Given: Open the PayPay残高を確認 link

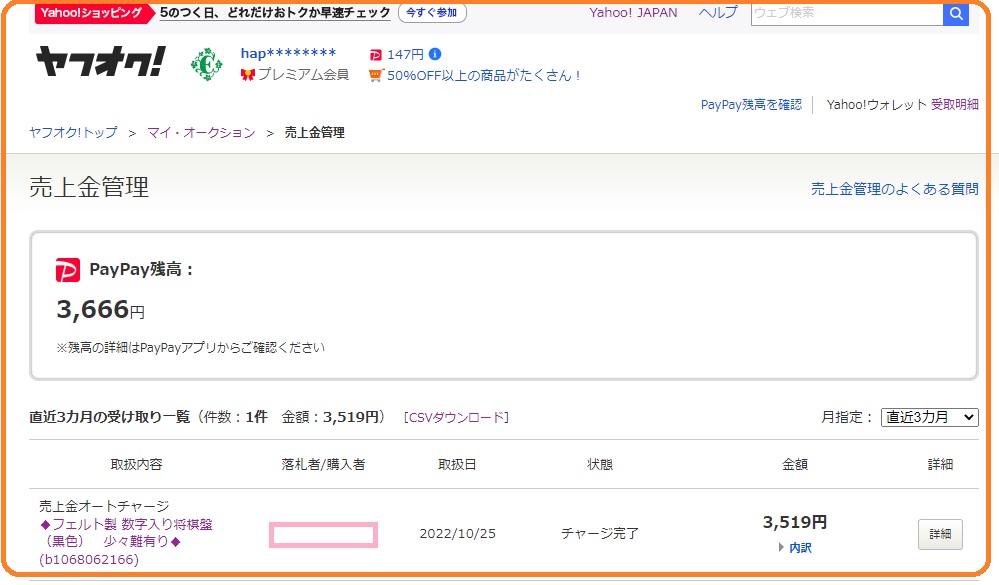Looking at the screenshot, I should point(751,105).
